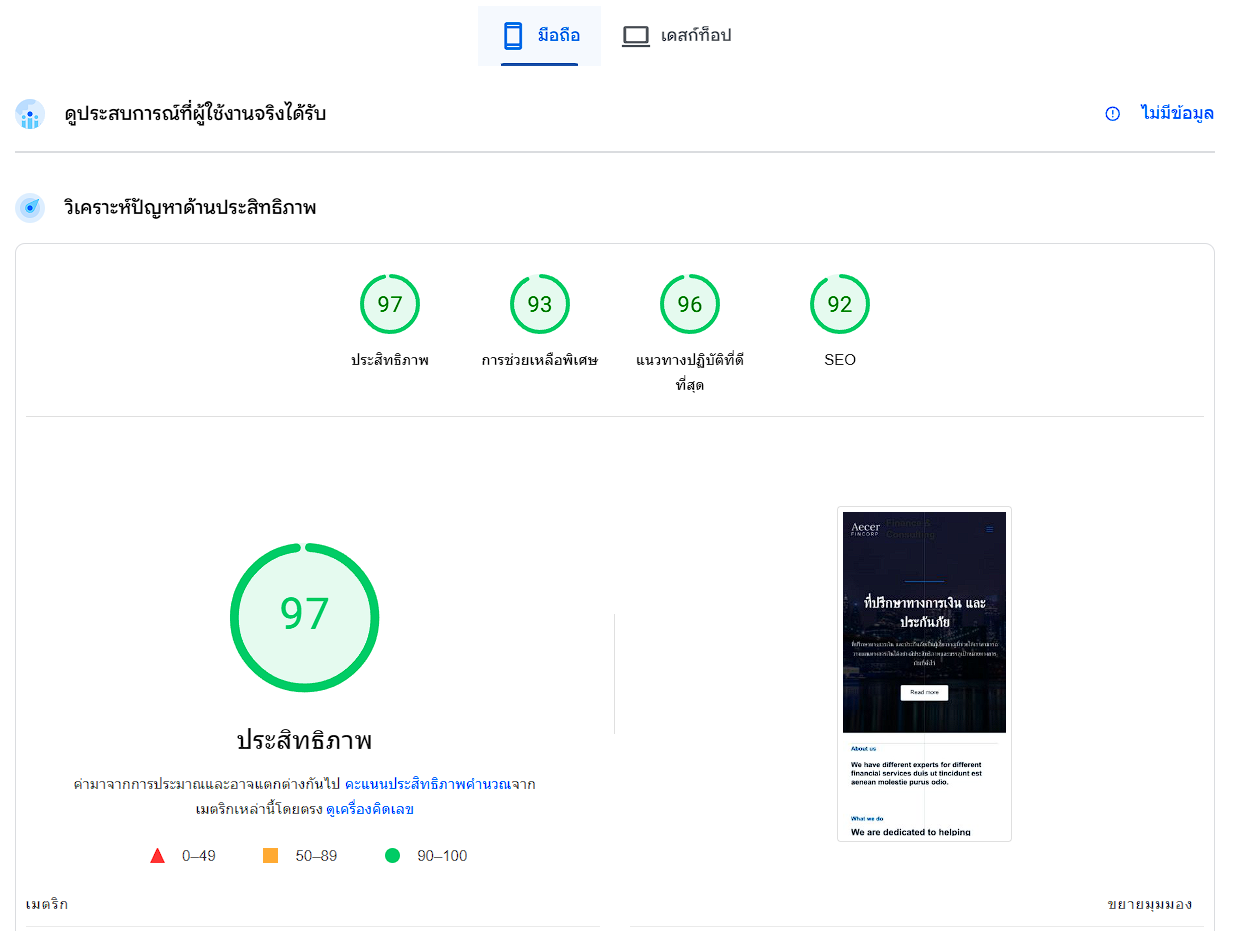Click the large 97 performance gauge
Screen dimensions: 1238x931
304,617
